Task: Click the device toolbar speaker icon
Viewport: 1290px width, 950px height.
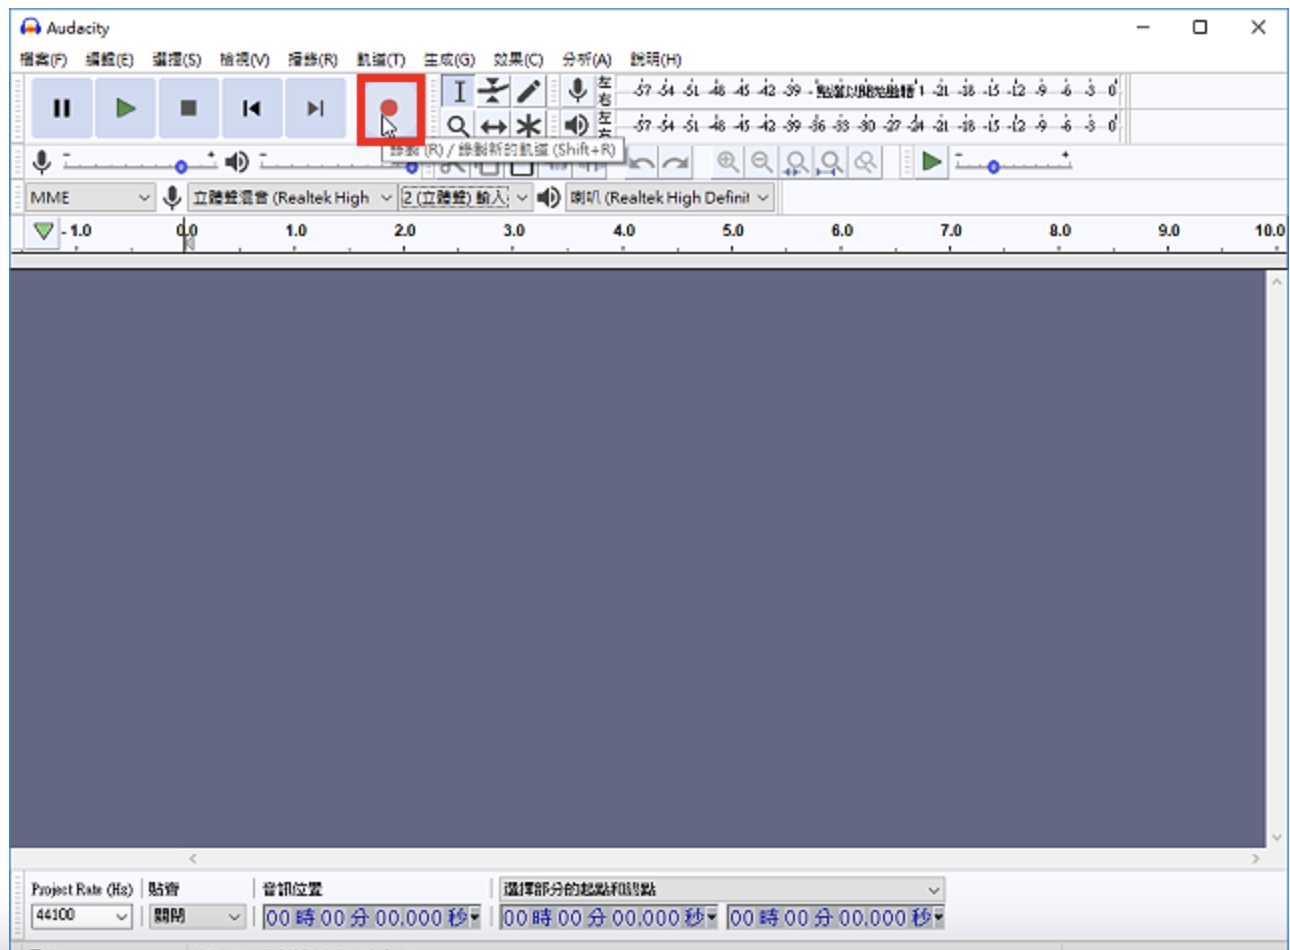Action: [x=548, y=198]
